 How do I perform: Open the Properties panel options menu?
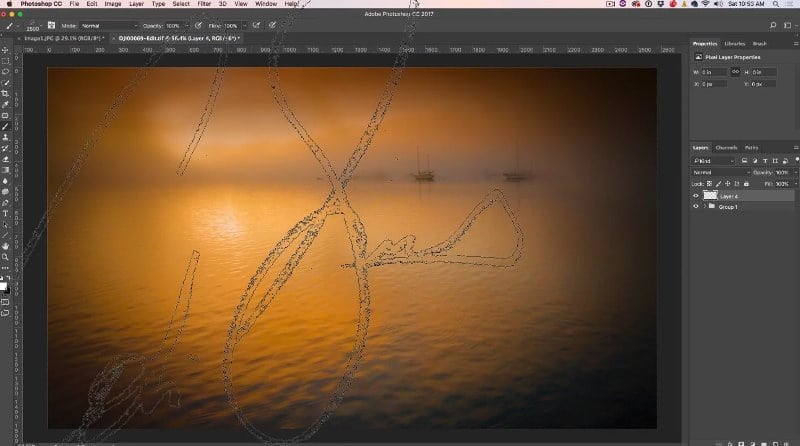point(795,43)
